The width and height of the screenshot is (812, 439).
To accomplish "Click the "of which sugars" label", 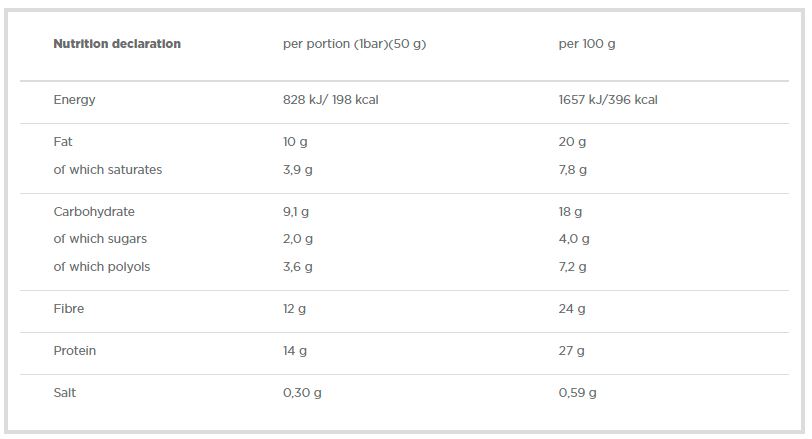I will (100, 239).
